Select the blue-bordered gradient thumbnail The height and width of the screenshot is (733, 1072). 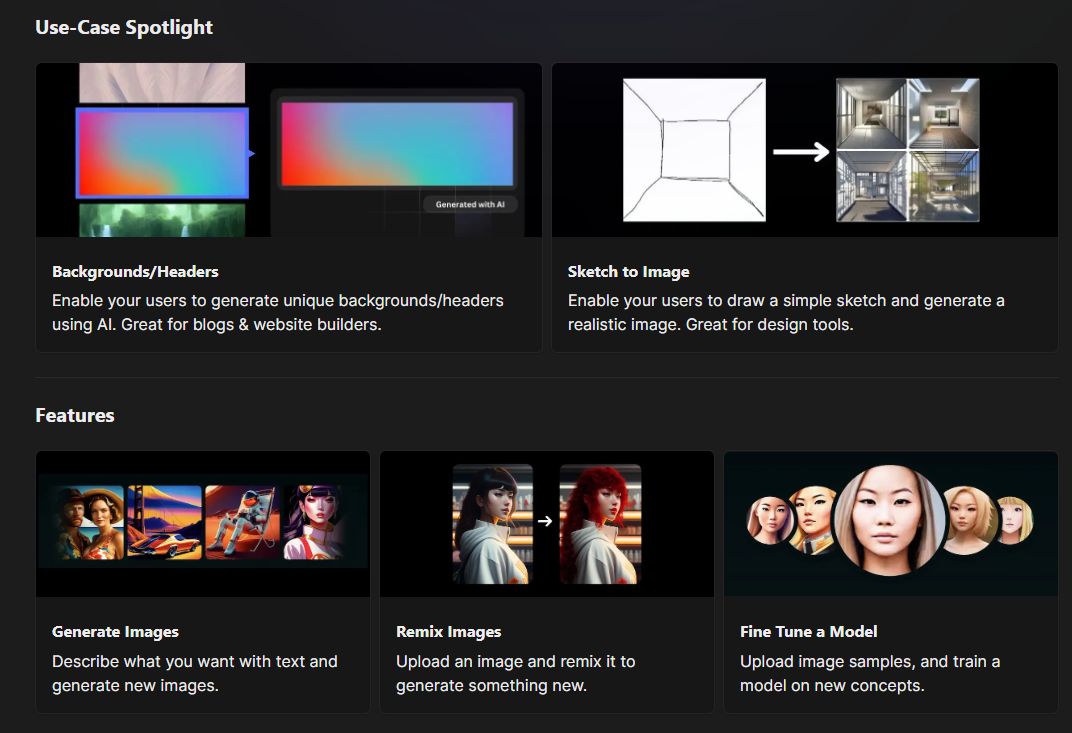tap(162, 153)
